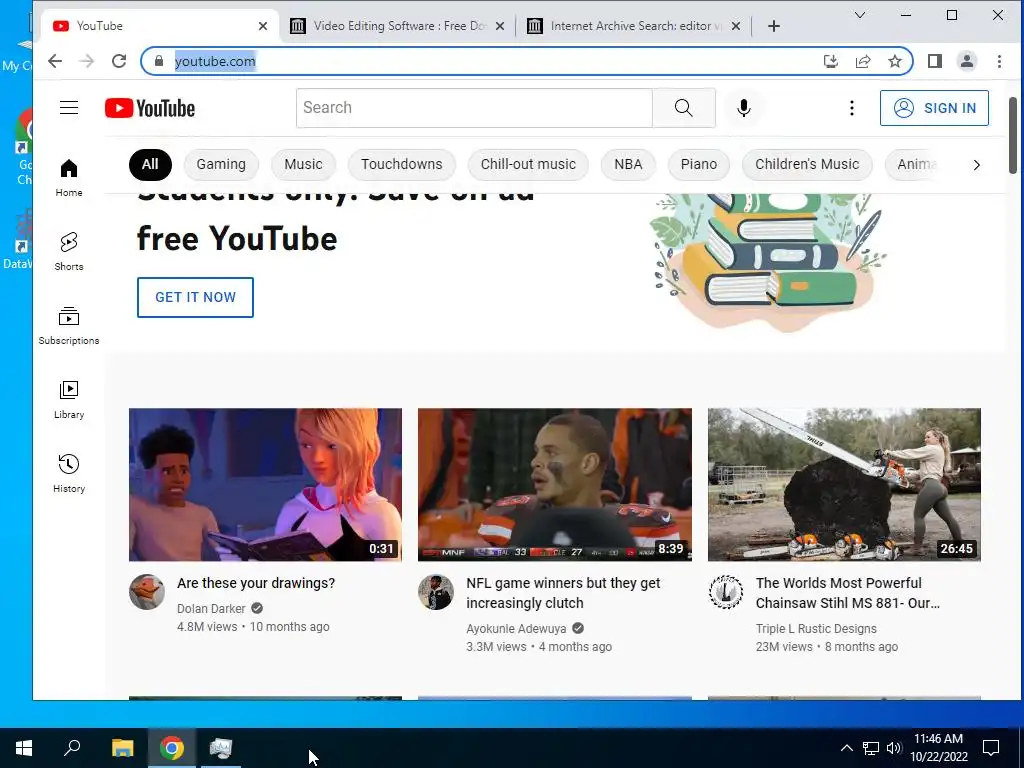The width and height of the screenshot is (1024, 768).
Task: Open 'Are these your drawings?' video title
Action: [256, 583]
